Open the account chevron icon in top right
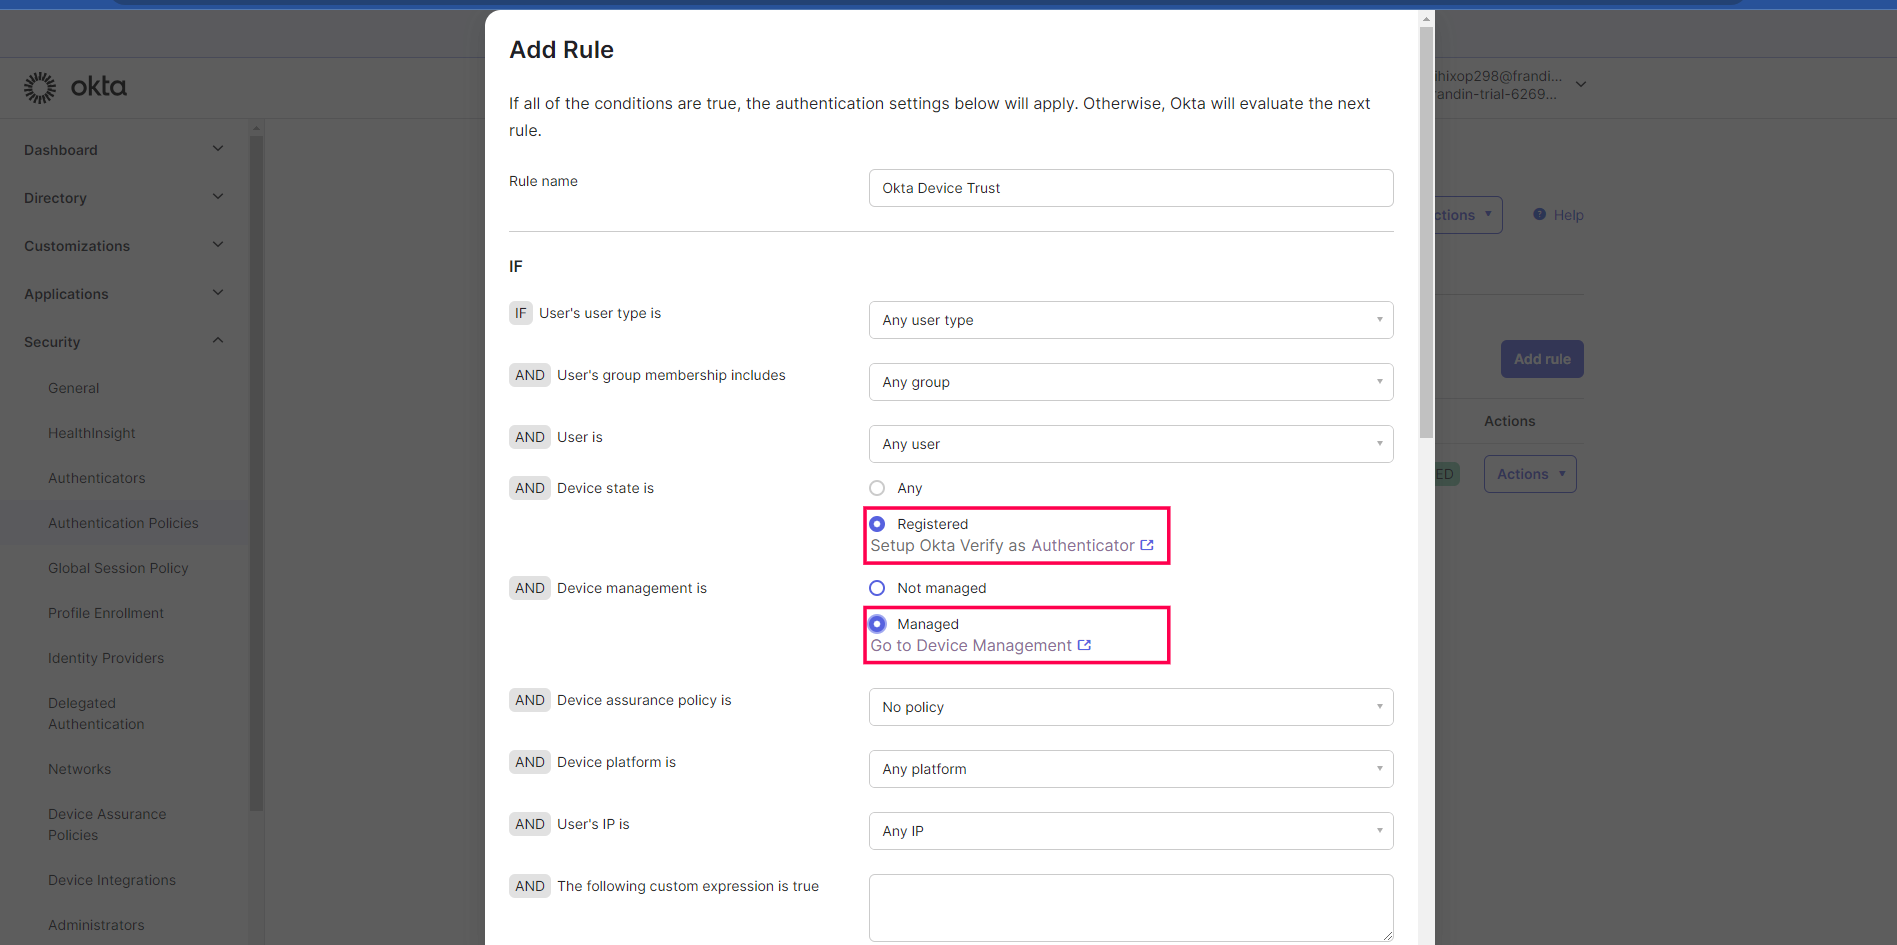 pos(1580,84)
